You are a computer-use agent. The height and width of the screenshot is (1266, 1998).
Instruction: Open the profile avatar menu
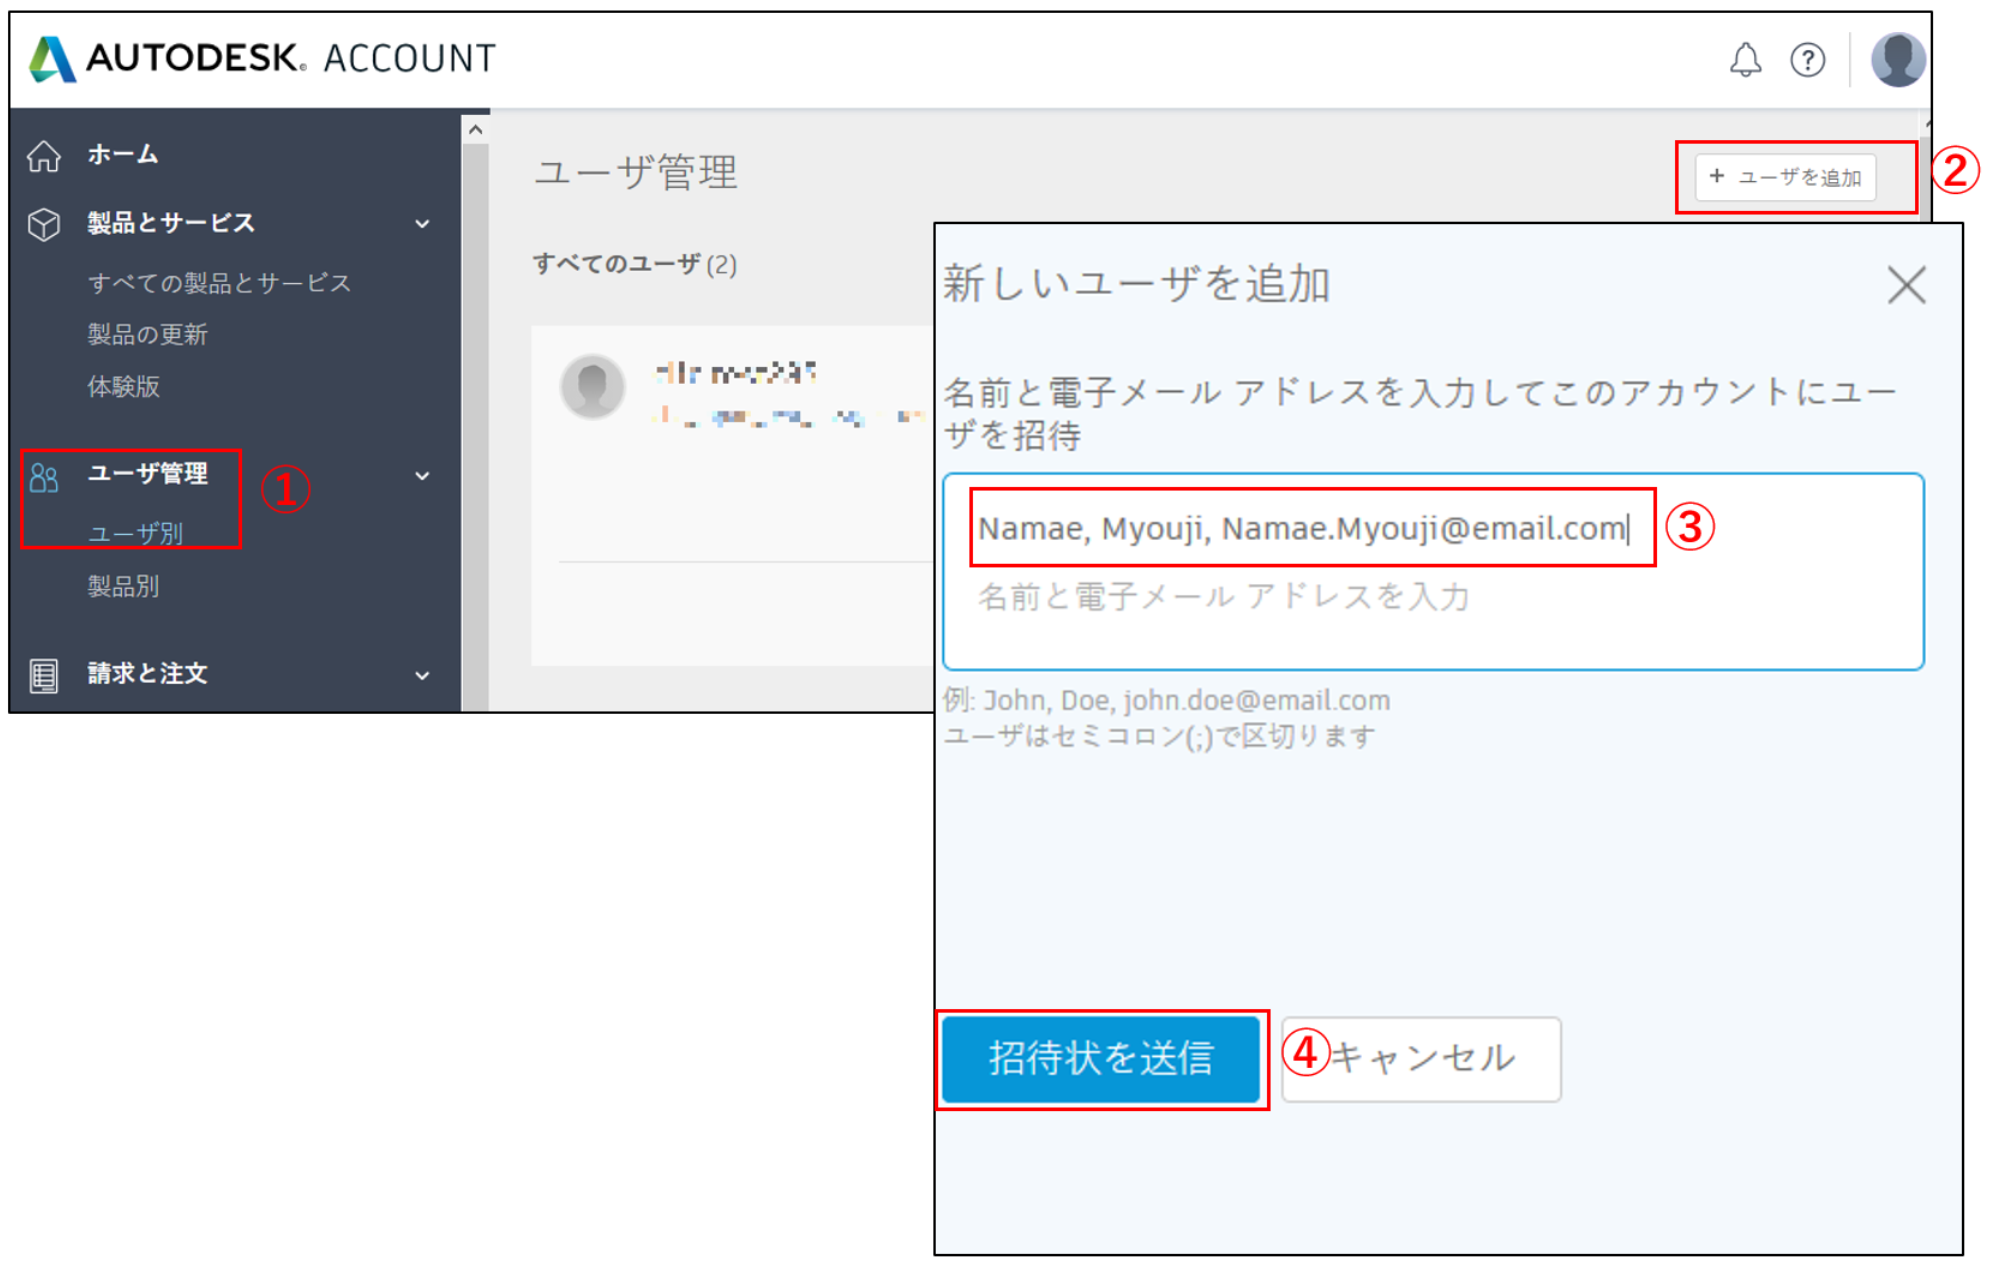(1897, 60)
